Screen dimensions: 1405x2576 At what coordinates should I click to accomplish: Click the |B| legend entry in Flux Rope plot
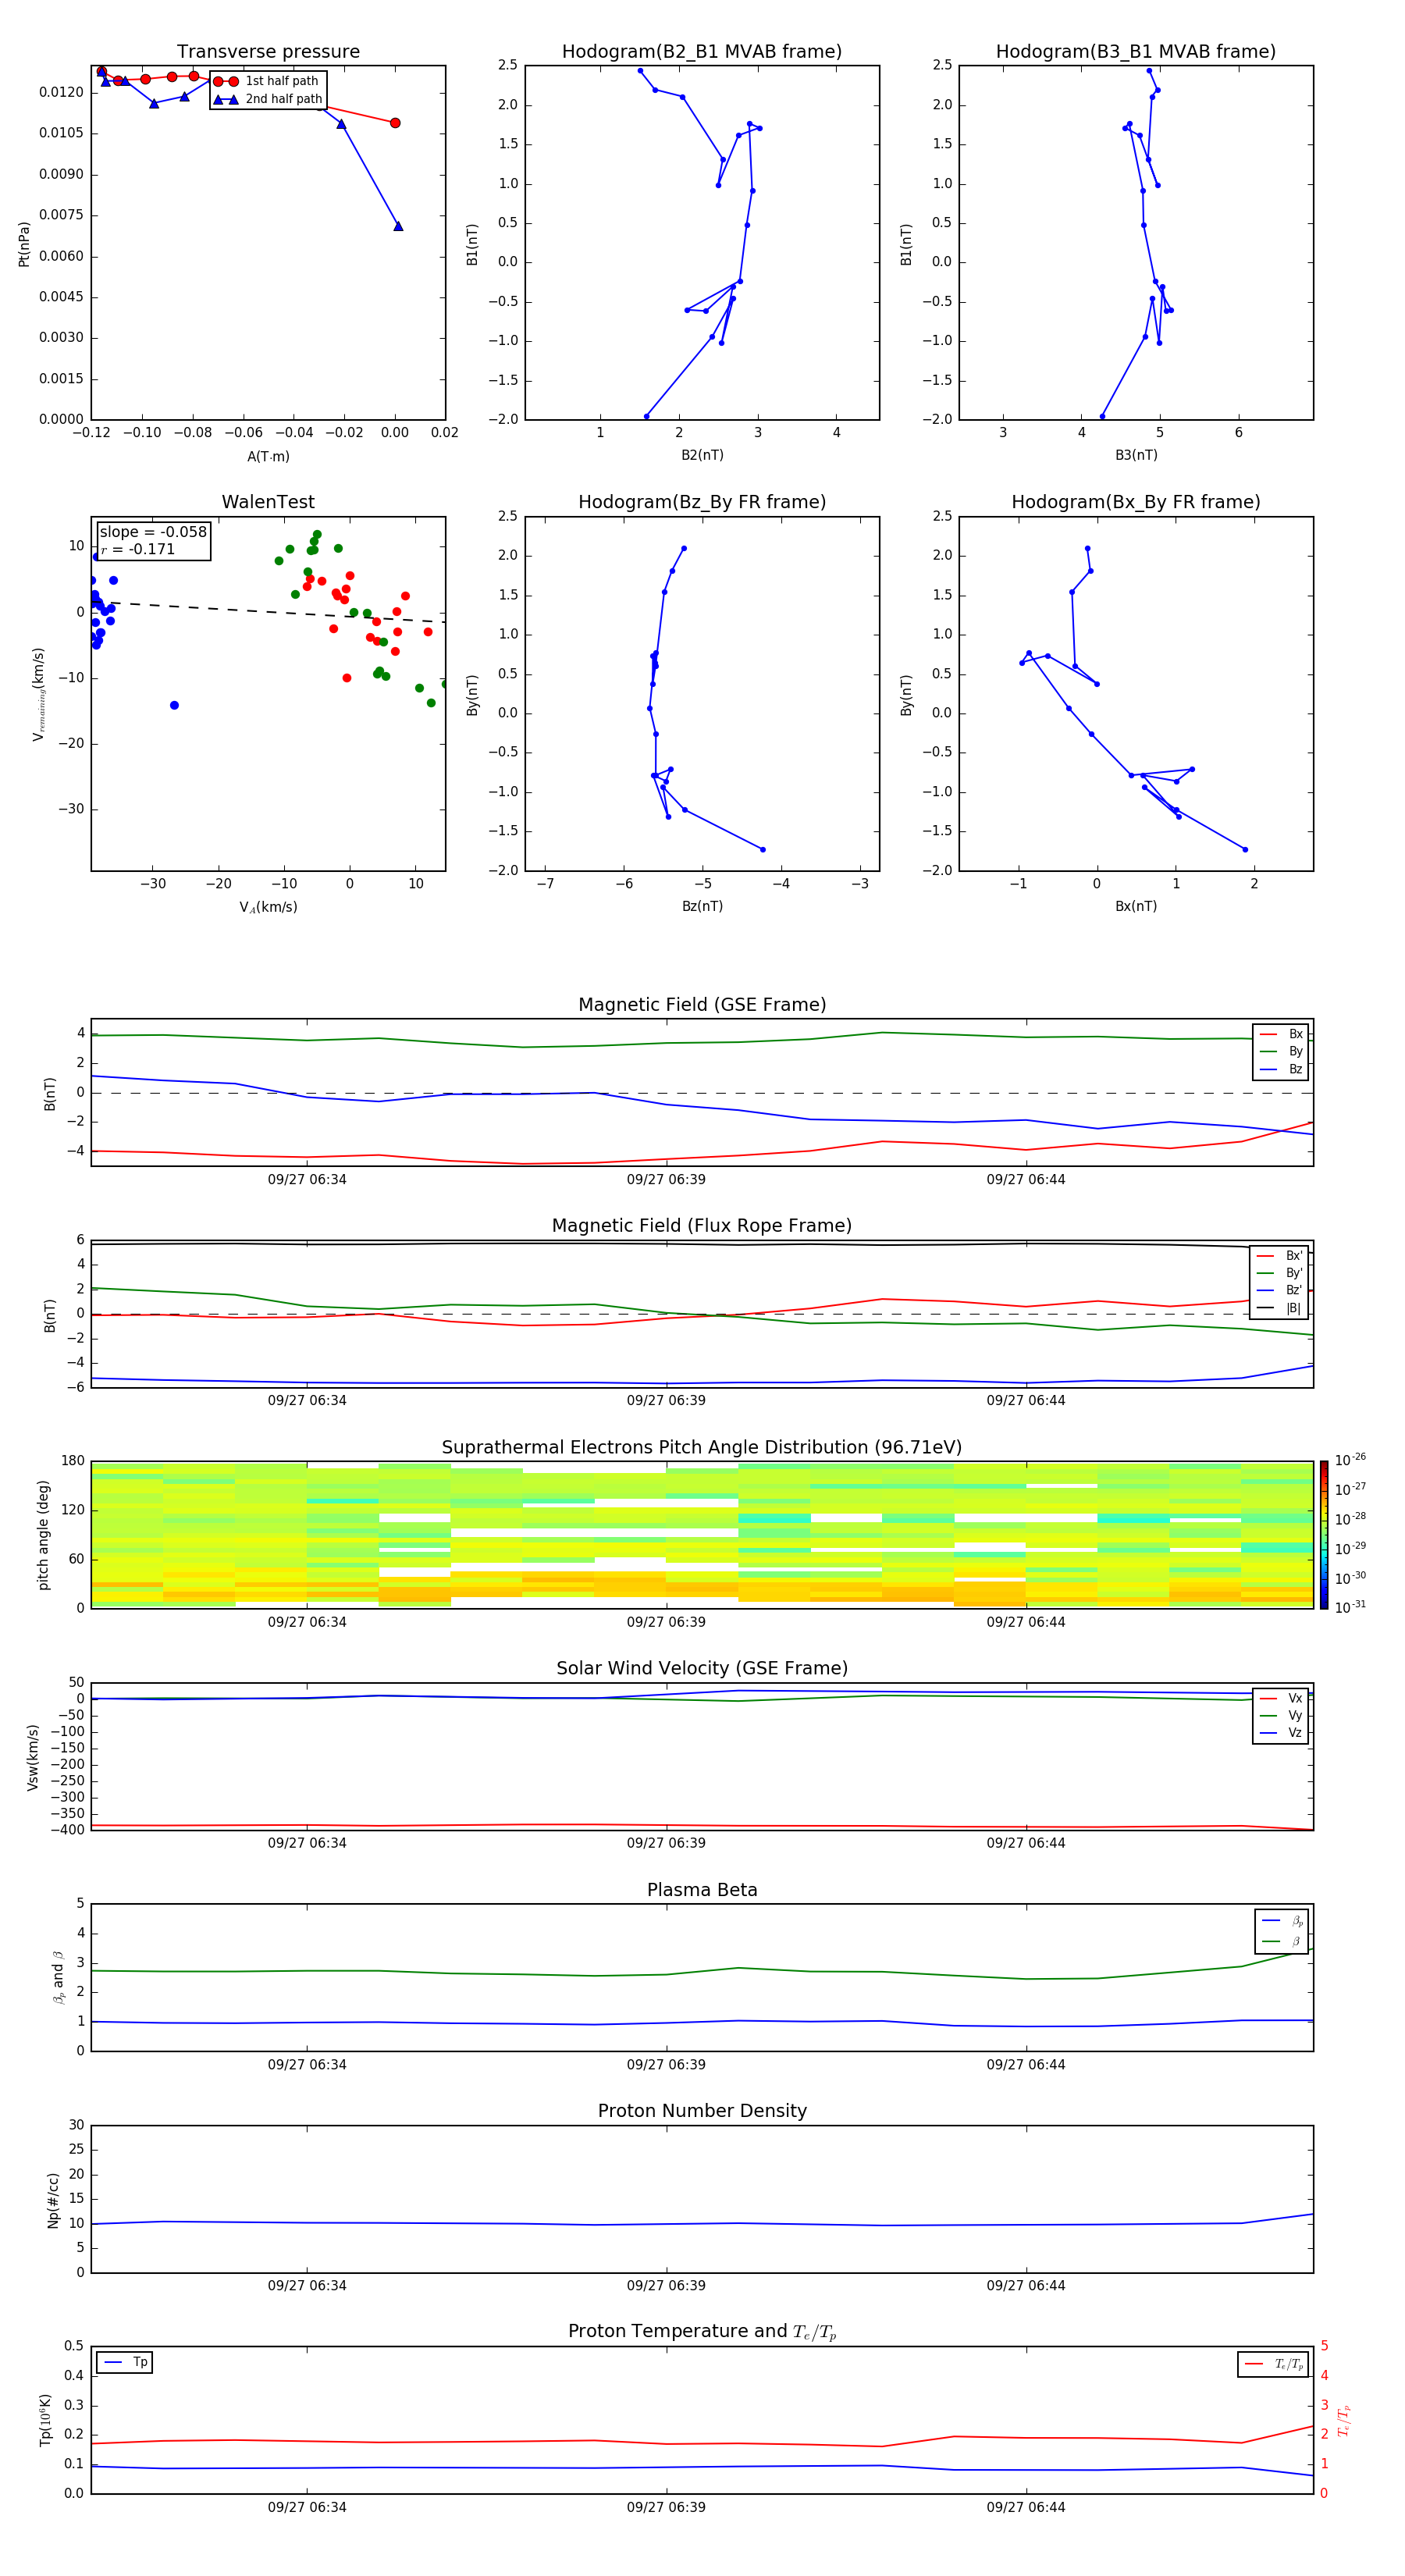coord(1279,1308)
